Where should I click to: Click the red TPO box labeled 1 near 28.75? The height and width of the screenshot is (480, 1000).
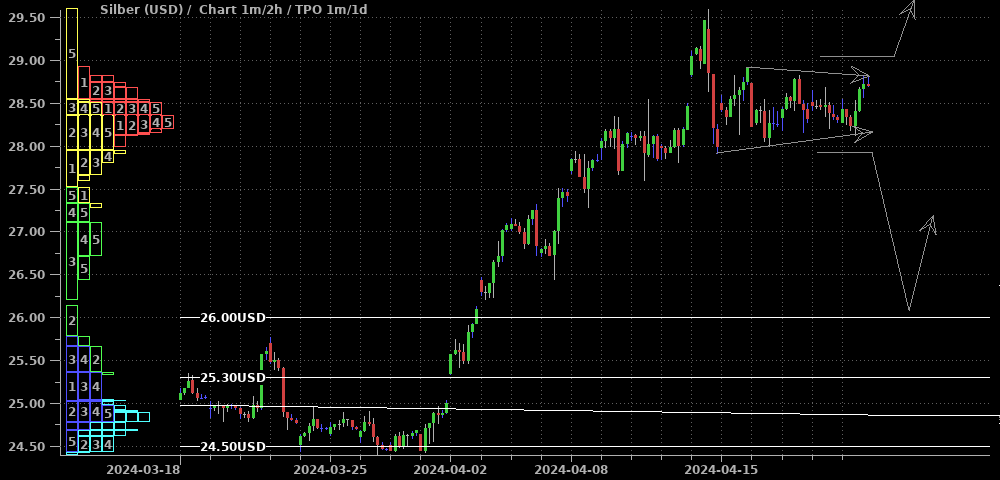coord(84,83)
